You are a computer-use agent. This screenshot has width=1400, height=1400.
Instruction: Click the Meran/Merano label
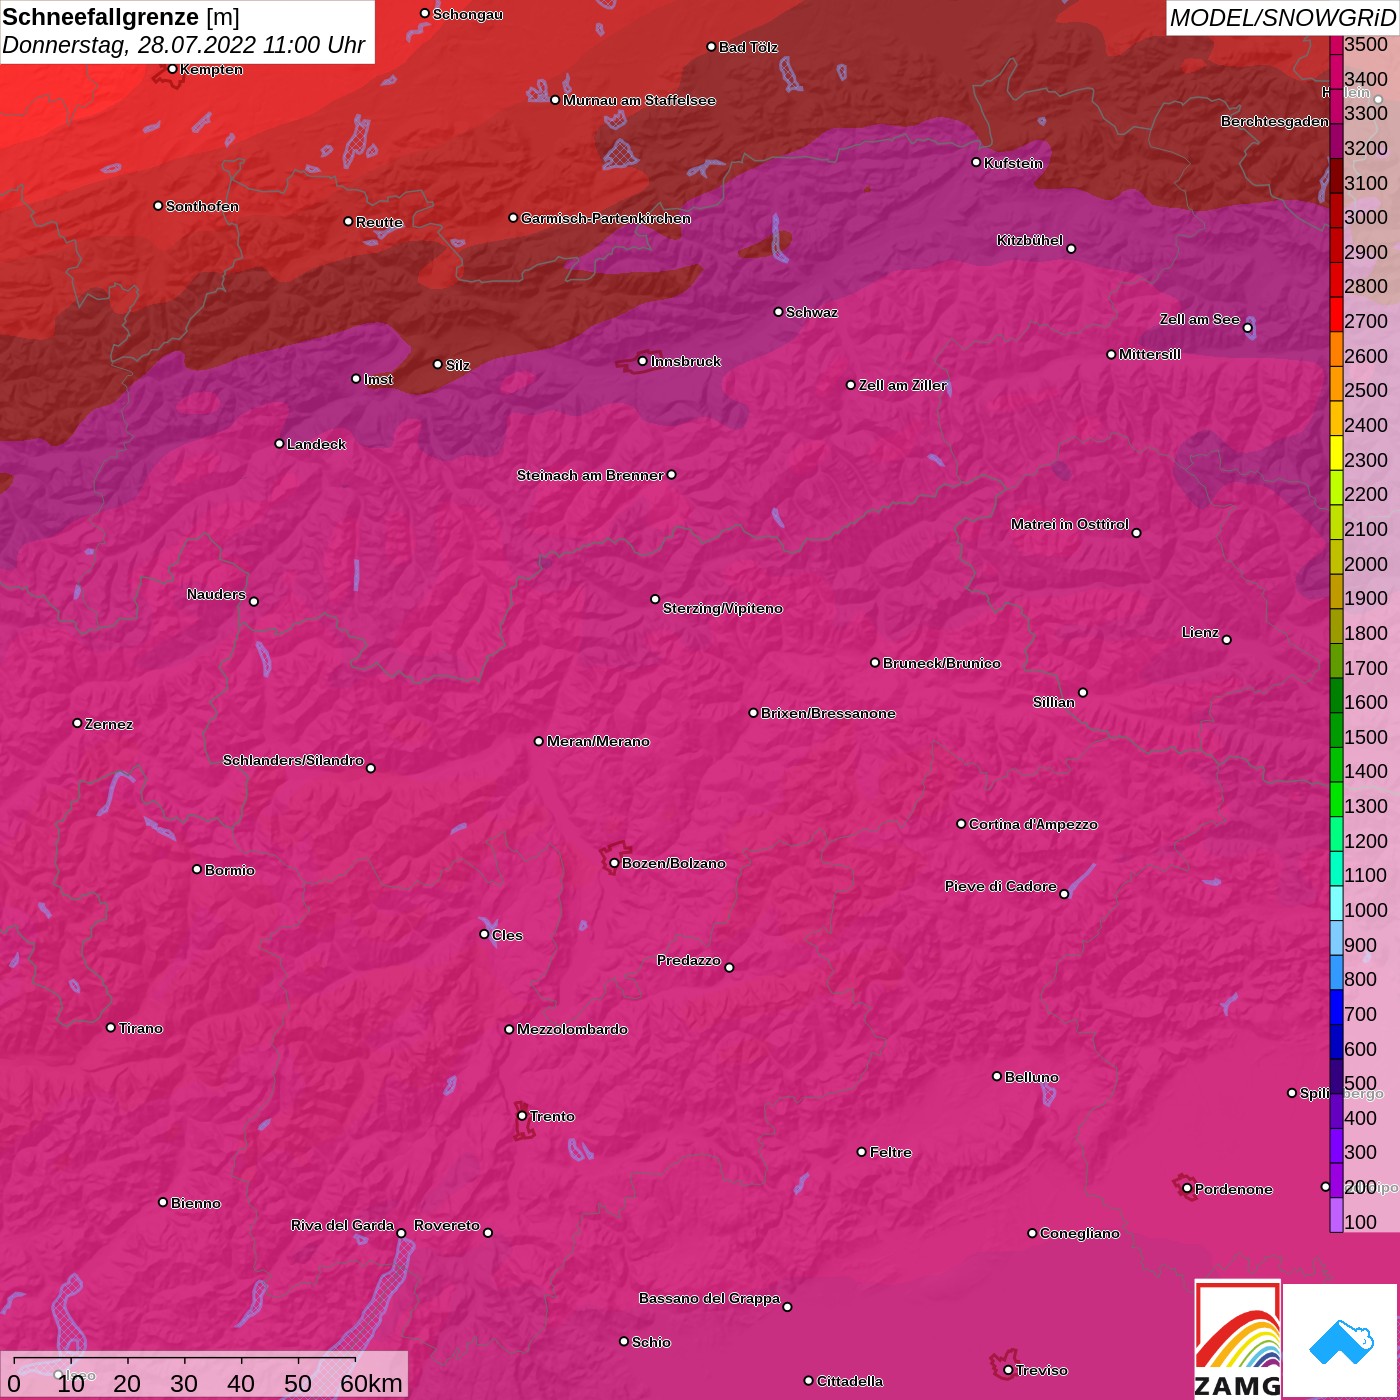coord(598,741)
